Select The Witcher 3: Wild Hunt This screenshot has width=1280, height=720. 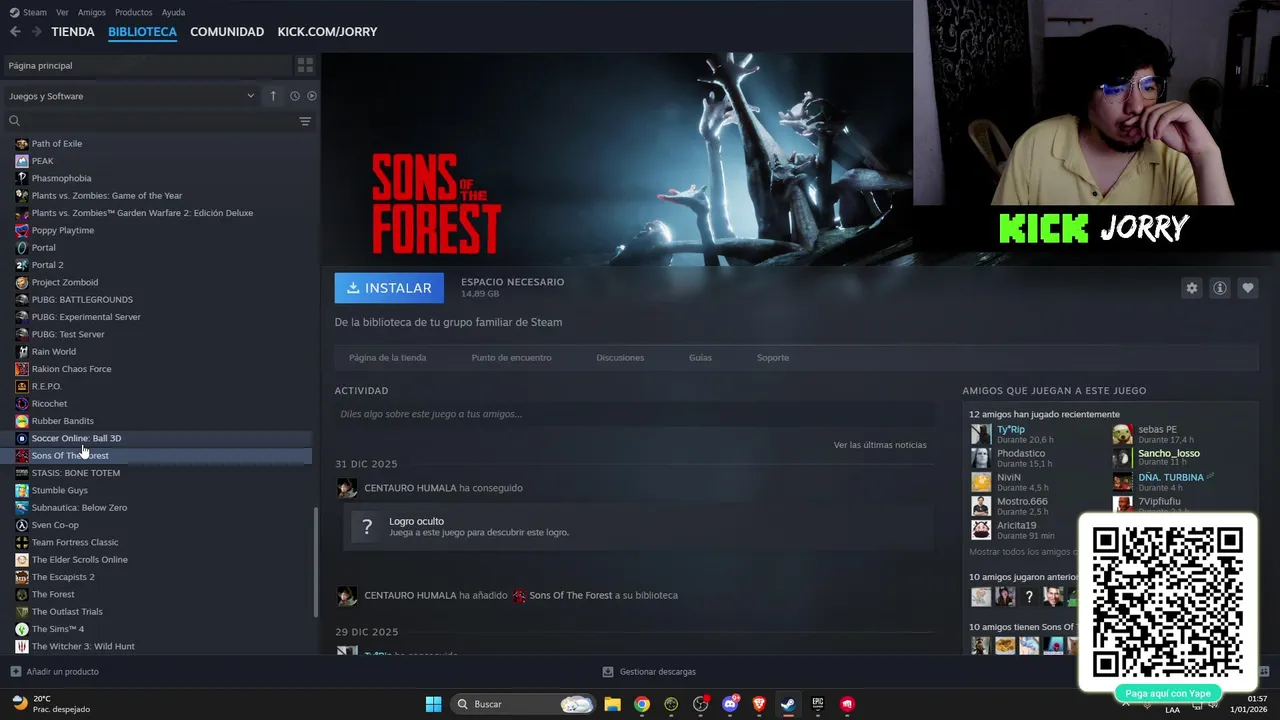point(83,646)
